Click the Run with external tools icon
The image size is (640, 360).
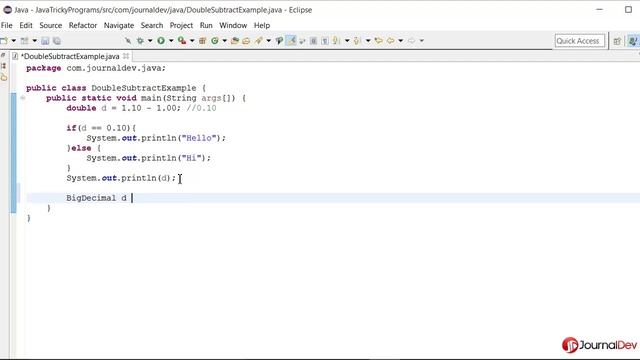tap(182, 41)
